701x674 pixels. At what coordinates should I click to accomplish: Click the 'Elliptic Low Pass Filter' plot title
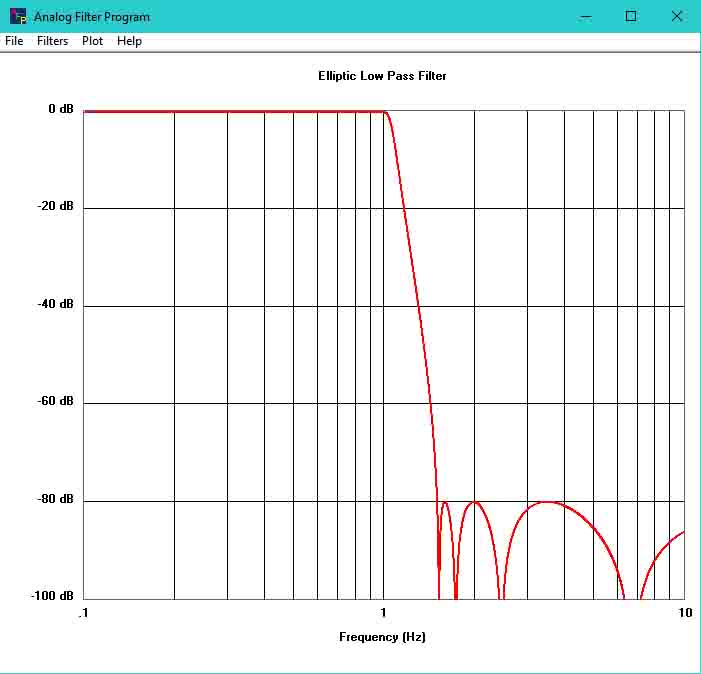point(382,76)
